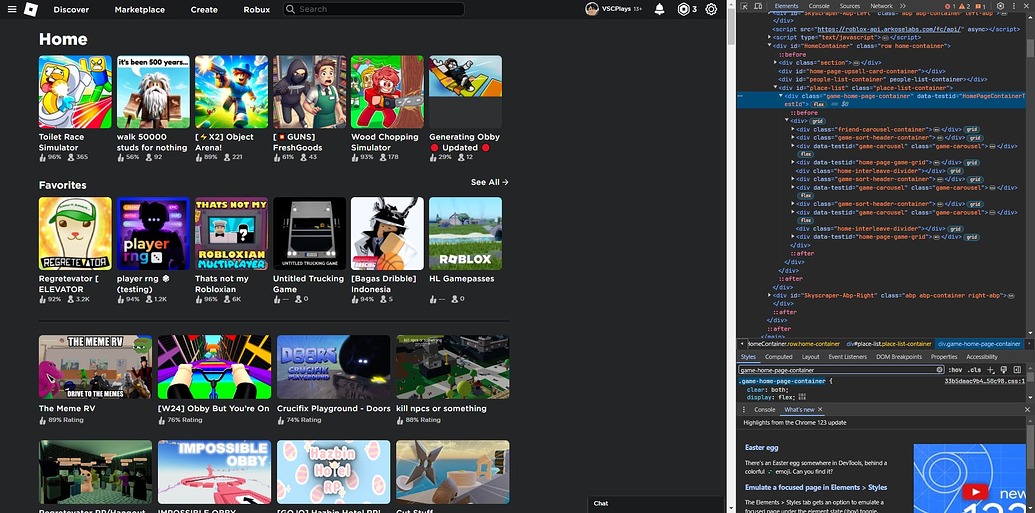The width and height of the screenshot is (1035, 513).
Task: Open the DevTools settings gear
Action: click(1001, 6)
